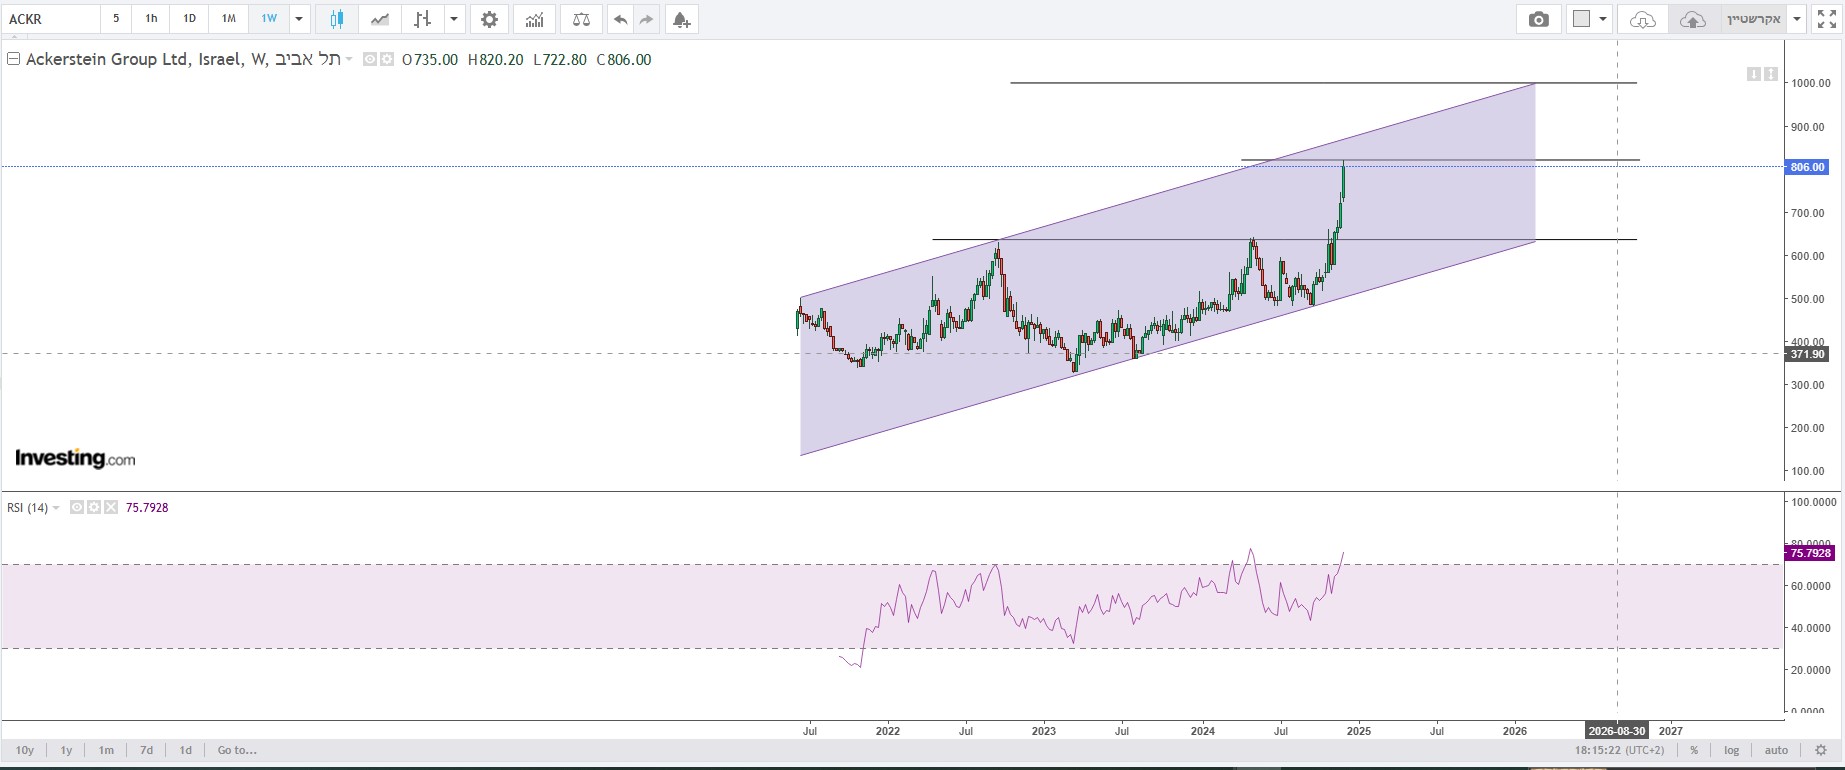Toggle auto scale on the price axis
Screen dimensions: 1845x770
click(x=1776, y=750)
